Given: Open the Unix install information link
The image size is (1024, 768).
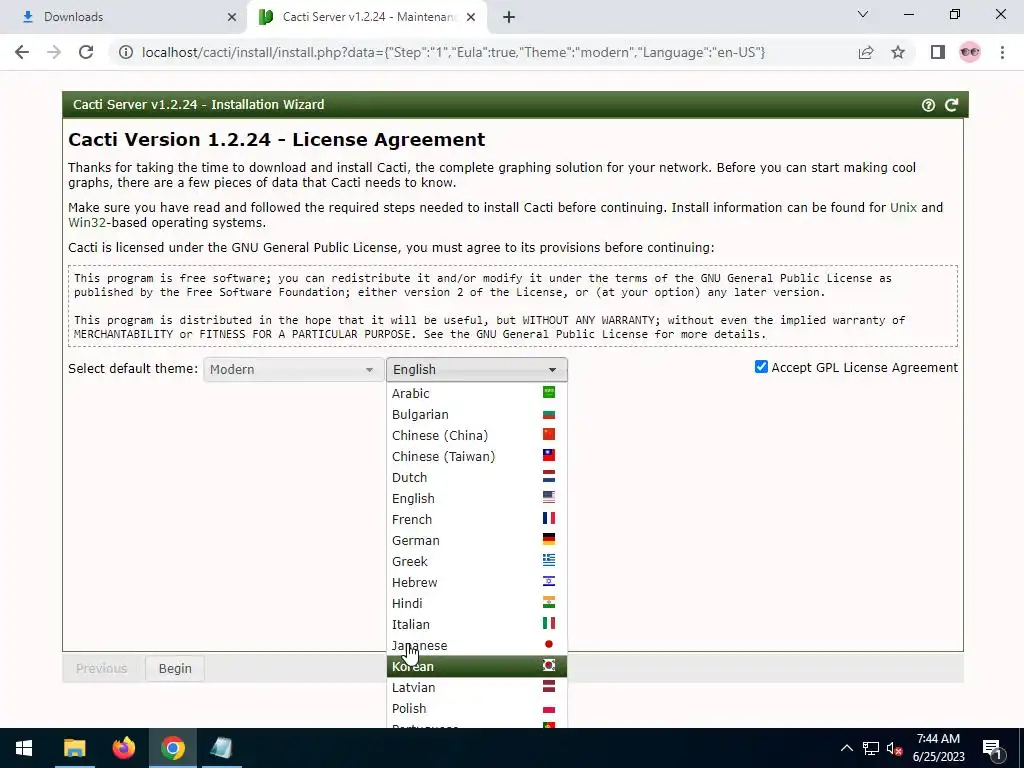Looking at the screenshot, I should [x=903, y=208].
